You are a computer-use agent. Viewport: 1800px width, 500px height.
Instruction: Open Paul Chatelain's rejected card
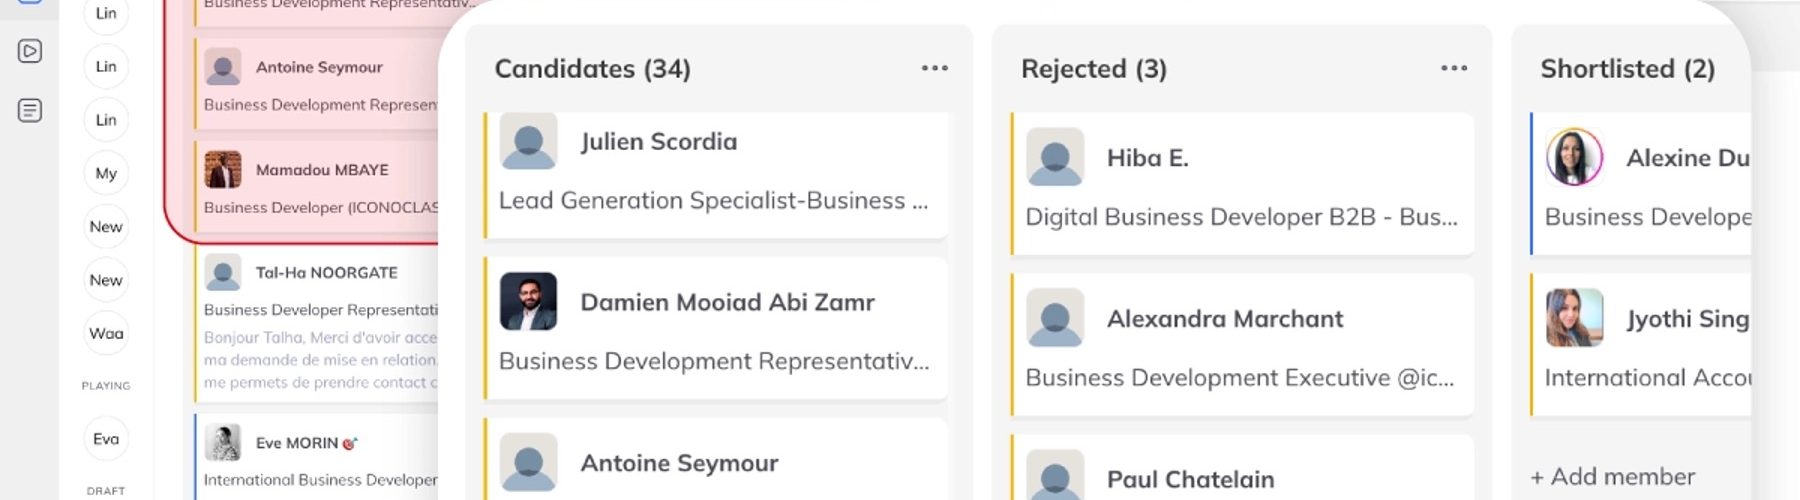(1242, 468)
